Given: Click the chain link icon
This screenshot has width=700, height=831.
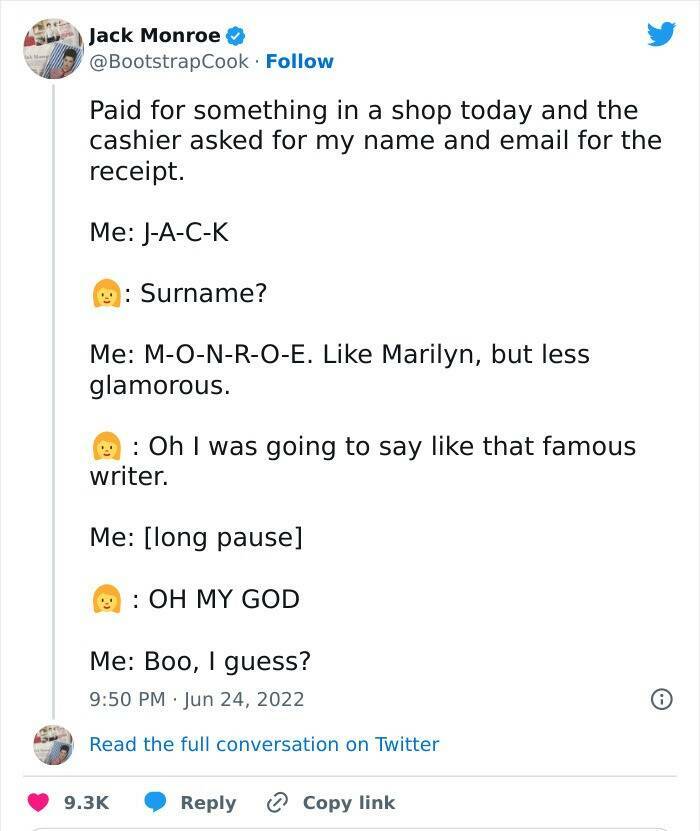Looking at the screenshot, I should click(277, 802).
